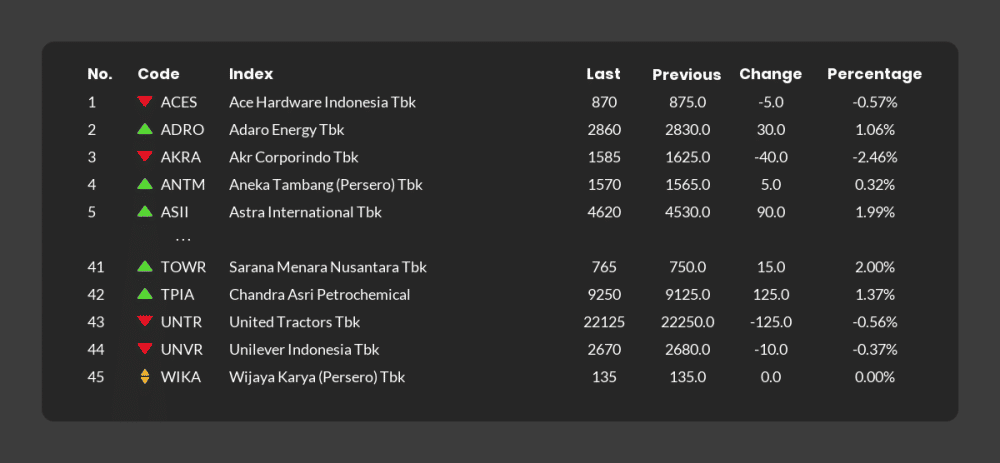The height and width of the screenshot is (463, 1000).
Task: Click the green up arrow beside TPIA
Action: coord(145,294)
